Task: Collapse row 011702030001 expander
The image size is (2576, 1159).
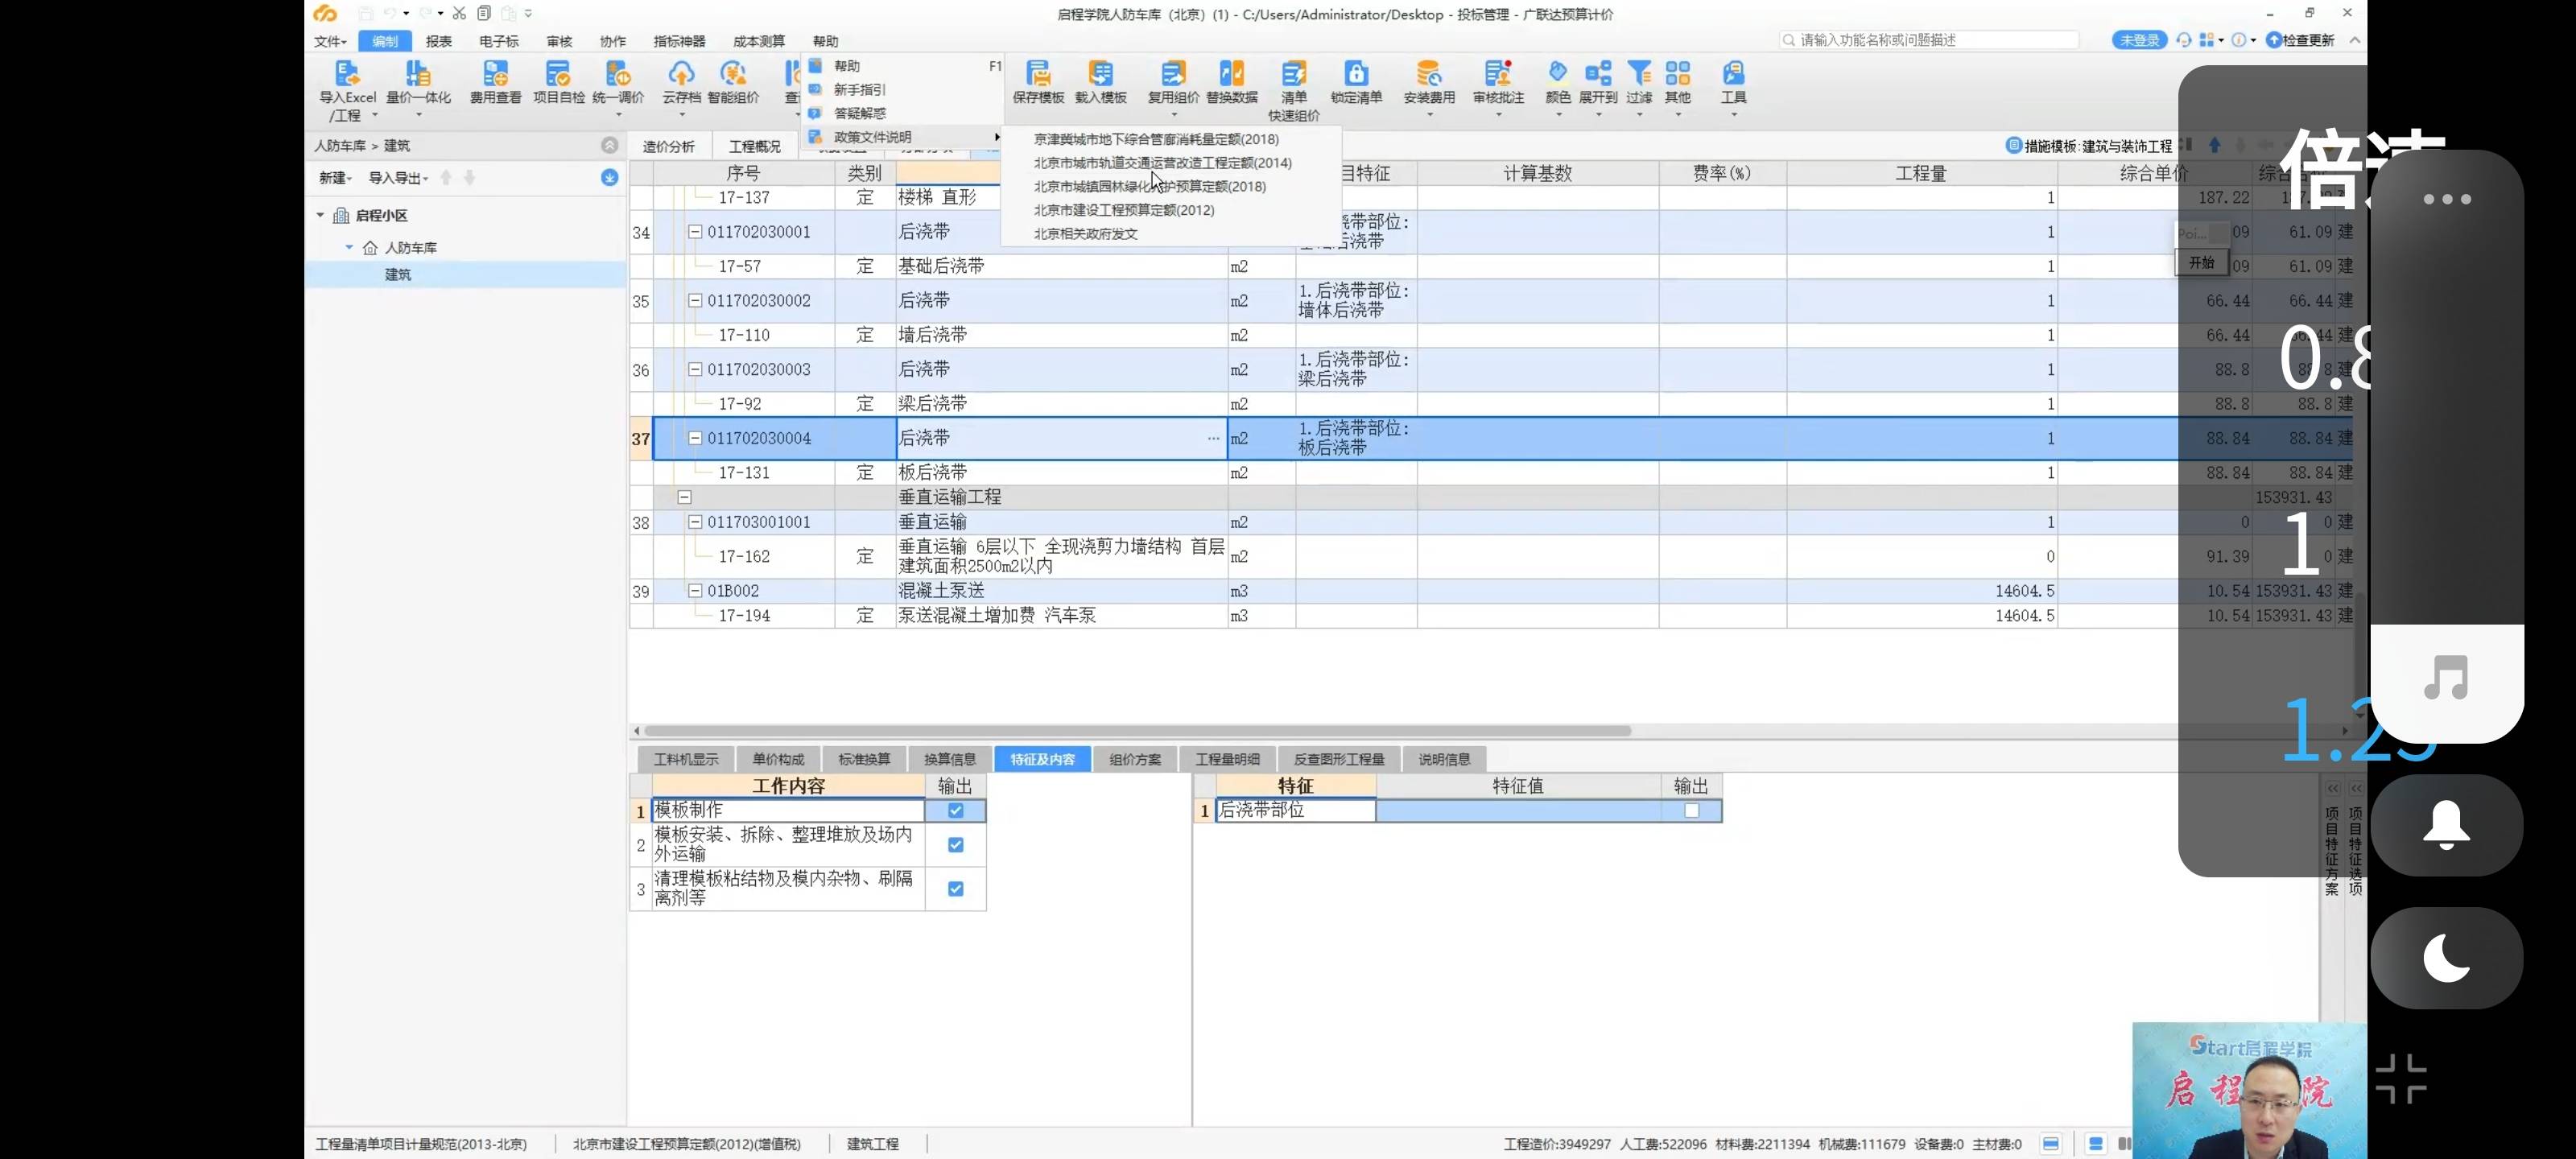Action: (x=695, y=231)
